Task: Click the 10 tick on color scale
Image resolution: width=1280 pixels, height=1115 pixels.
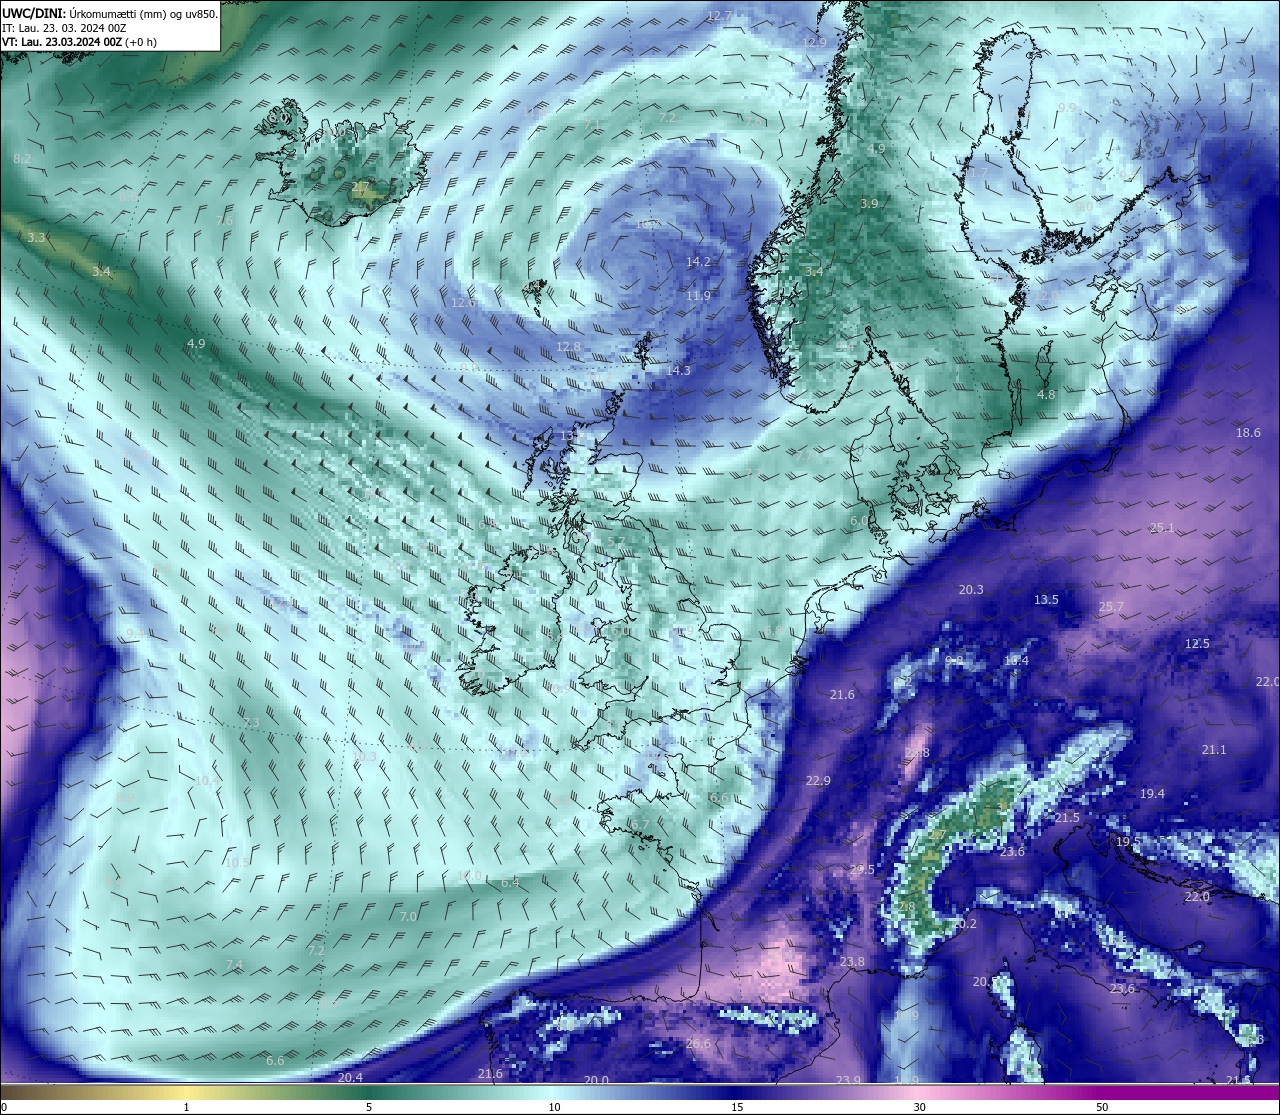Action: [553, 1107]
